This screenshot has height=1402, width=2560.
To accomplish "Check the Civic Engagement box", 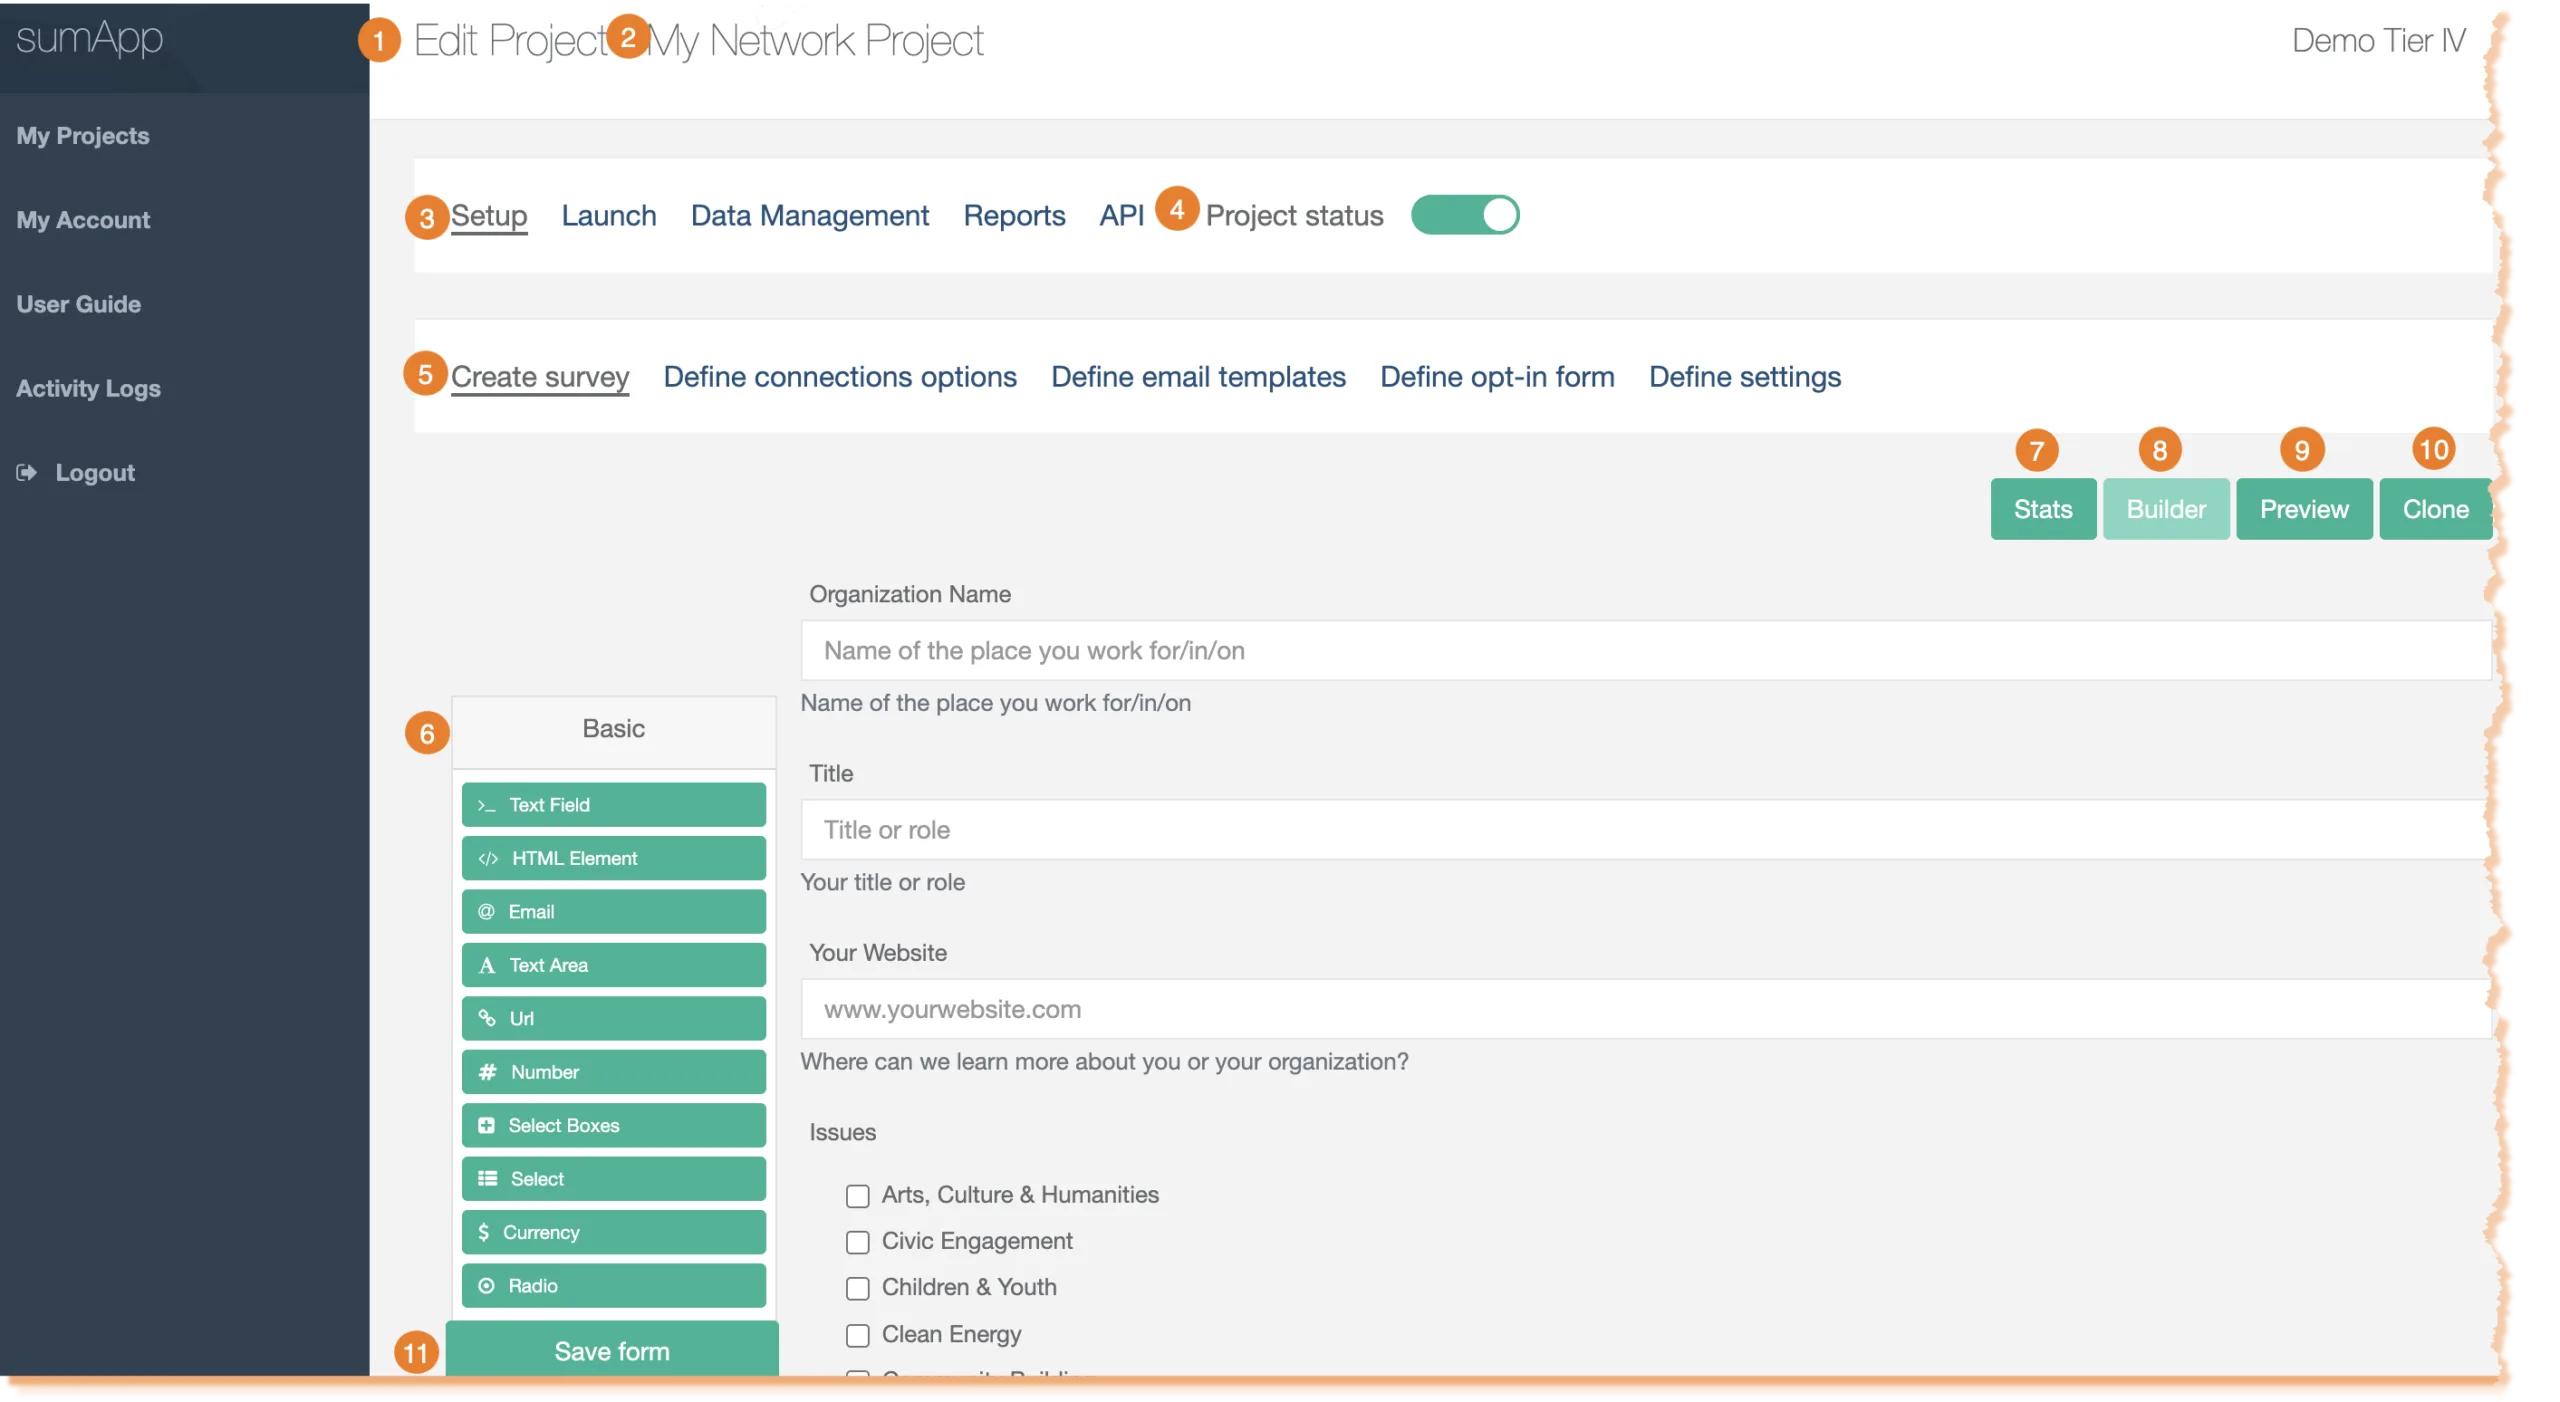I will click(x=857, y=1242).
